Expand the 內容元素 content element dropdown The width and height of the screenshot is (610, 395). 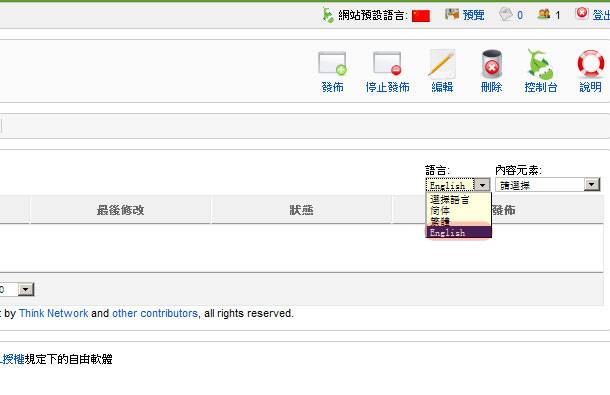(x=548, y=185)
